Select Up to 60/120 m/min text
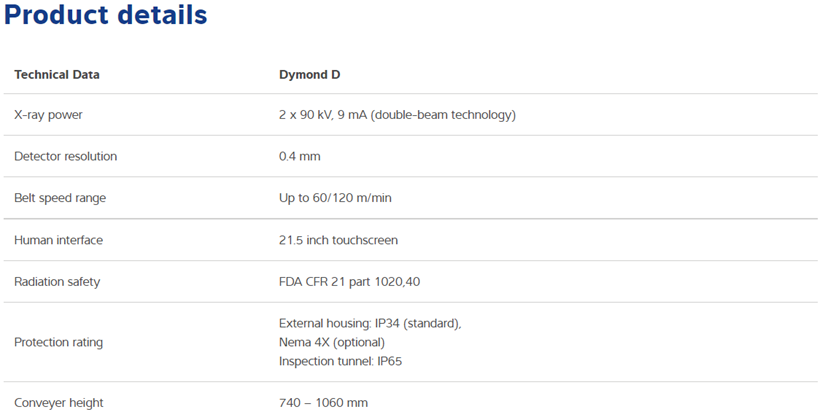This screenshot has height=420, width=820. [335, 198]
